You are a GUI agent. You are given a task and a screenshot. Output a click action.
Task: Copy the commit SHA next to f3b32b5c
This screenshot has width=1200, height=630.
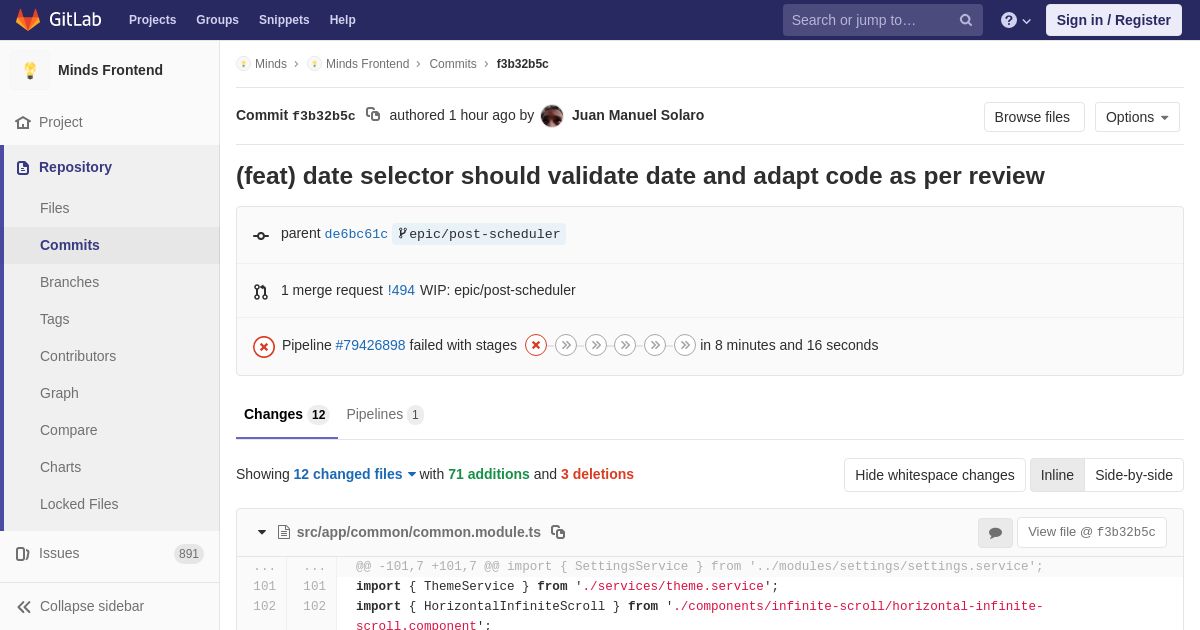[373, 115]
